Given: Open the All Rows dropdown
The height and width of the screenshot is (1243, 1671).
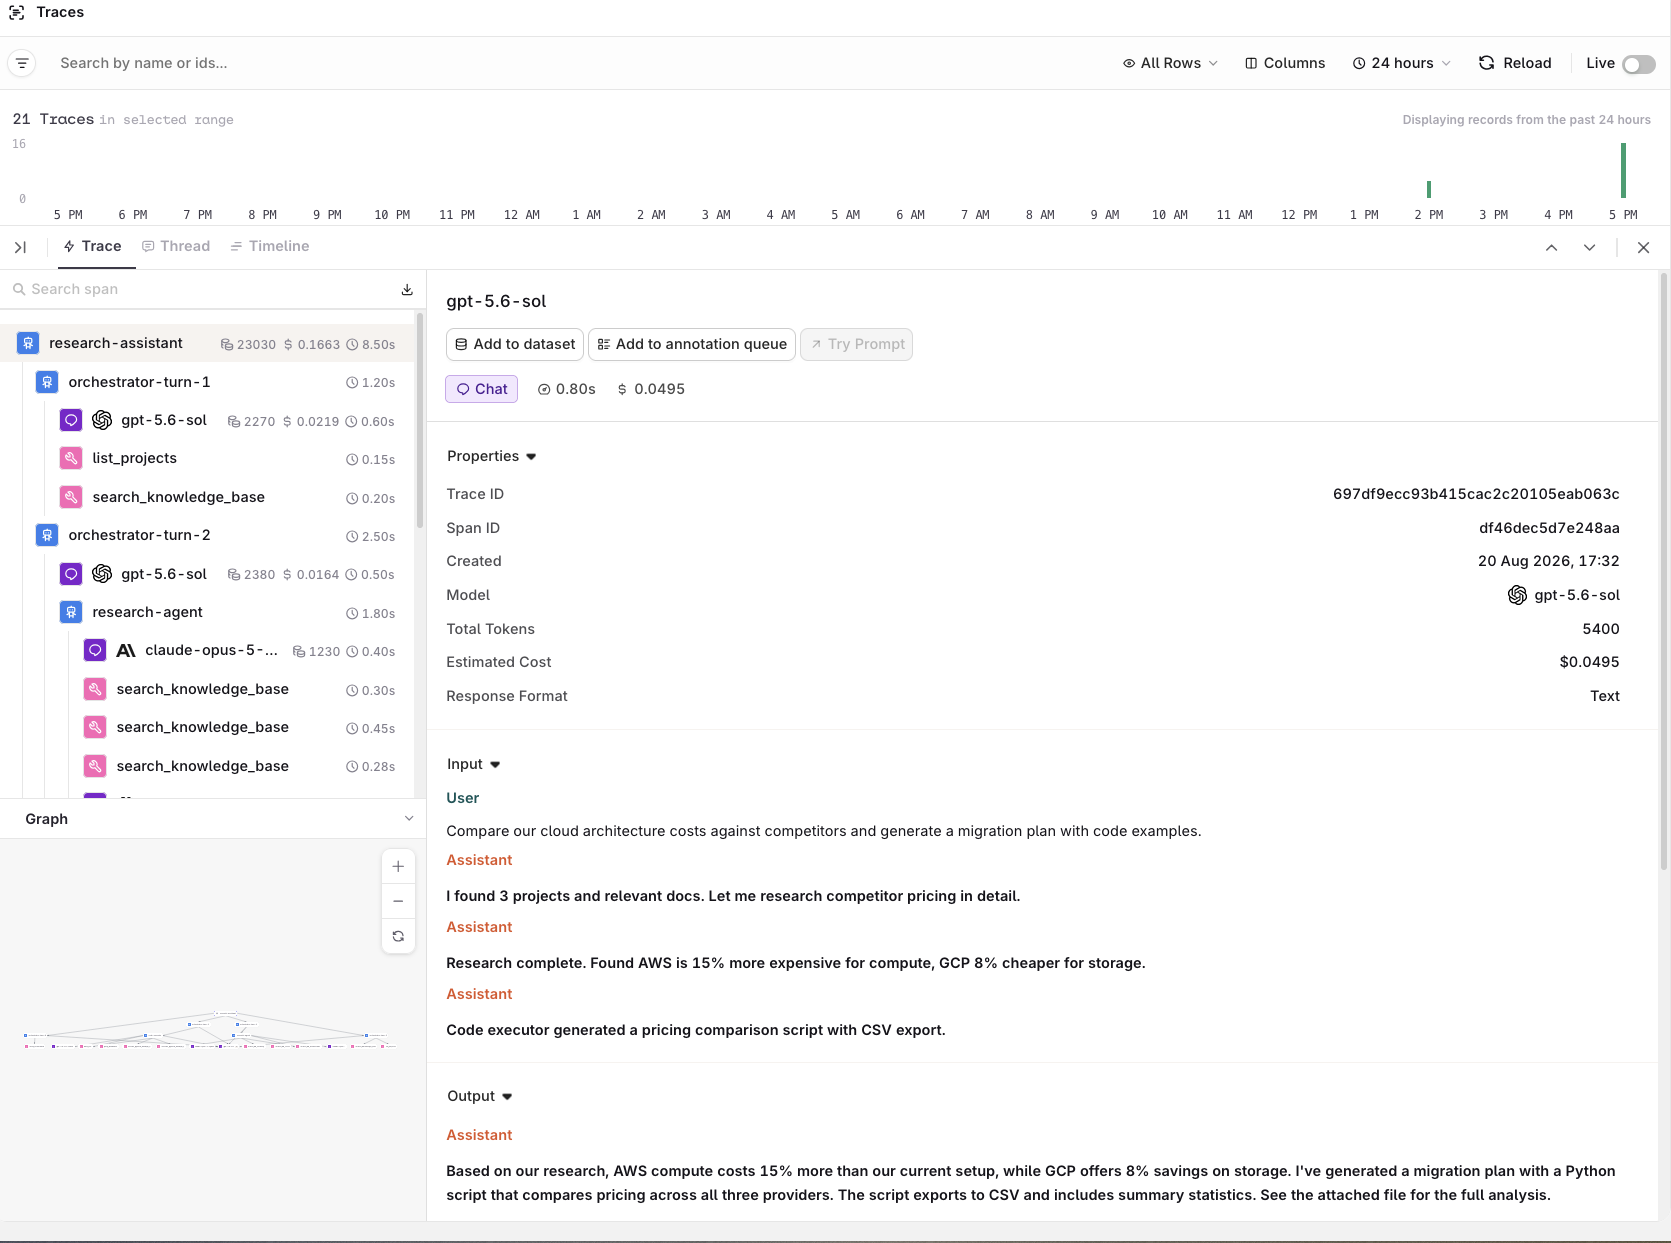Looking at the screenshot, I should click(1170, 63).
